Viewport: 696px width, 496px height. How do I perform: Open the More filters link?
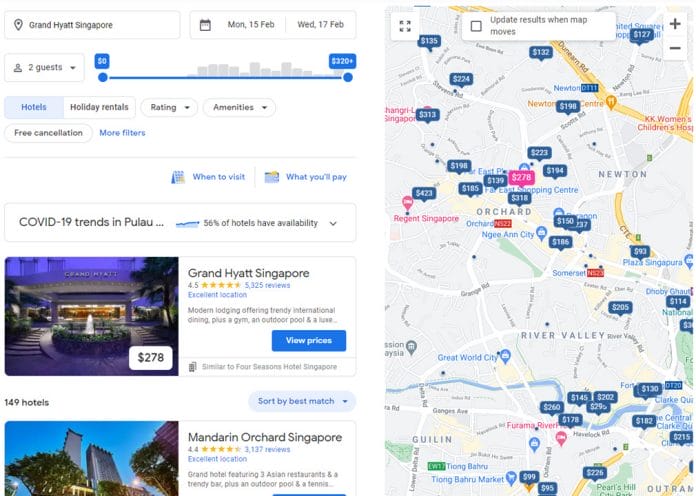[x=122, y=133]
